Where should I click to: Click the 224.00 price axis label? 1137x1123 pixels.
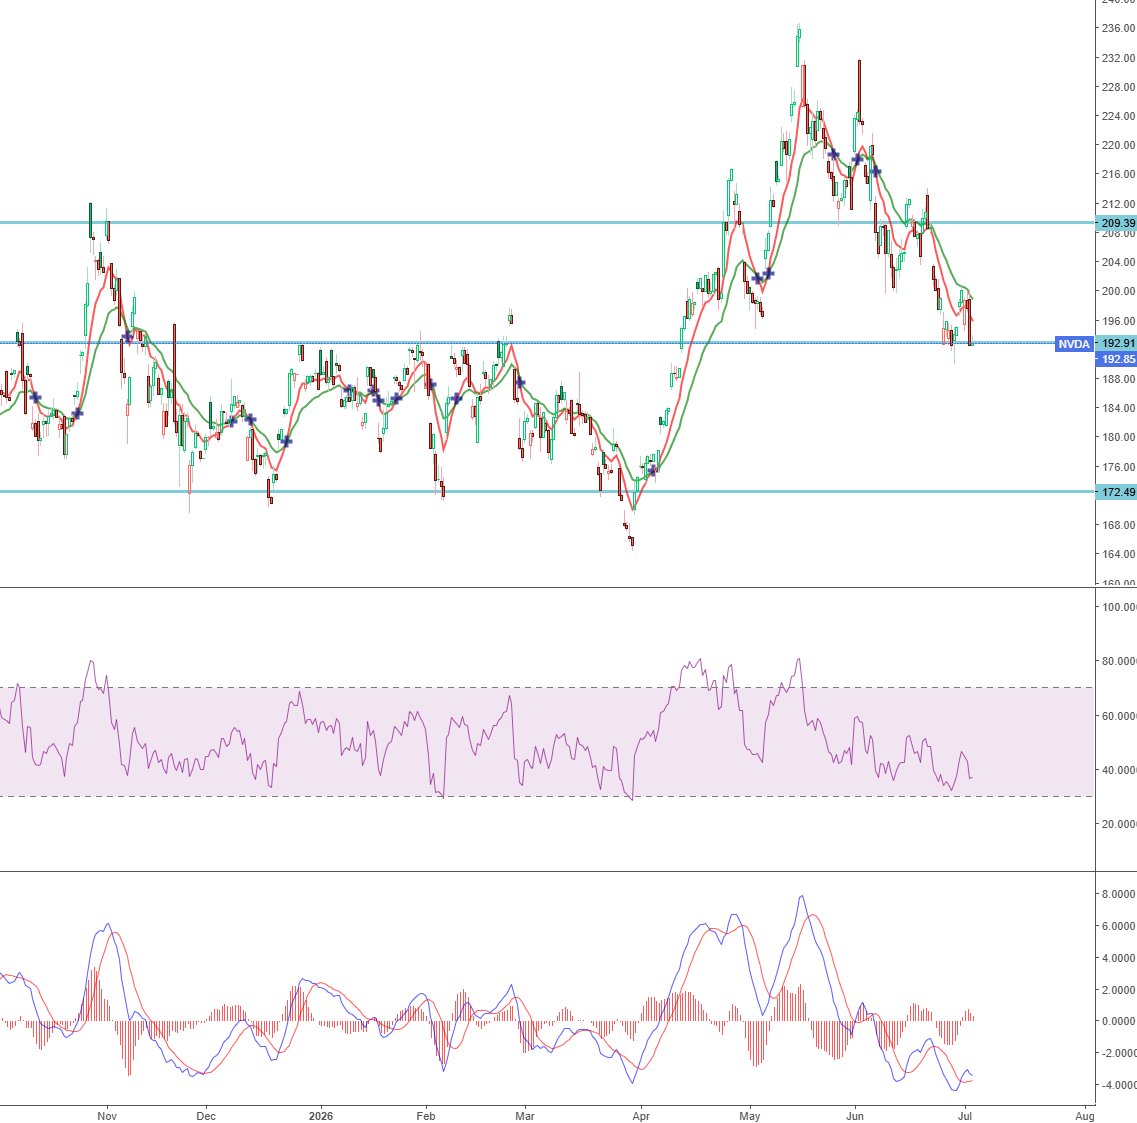(x=1118, y=116)
